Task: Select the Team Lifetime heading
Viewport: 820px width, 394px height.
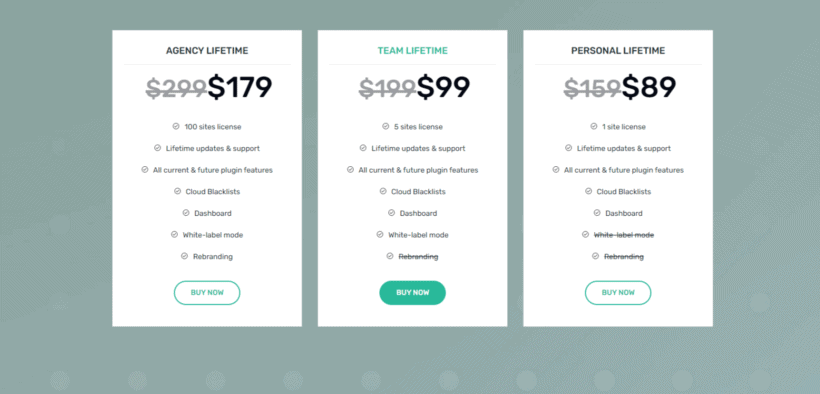Action: 413,51
